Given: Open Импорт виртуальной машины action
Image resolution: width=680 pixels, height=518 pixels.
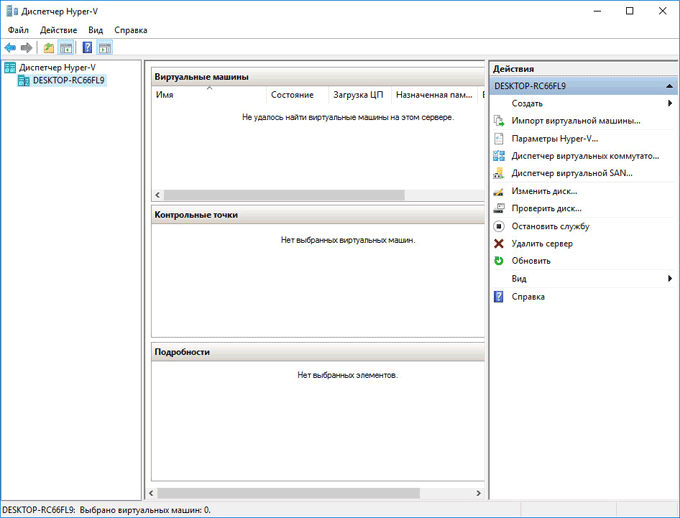Looking at the screenshot, I should tap(575, 121).
